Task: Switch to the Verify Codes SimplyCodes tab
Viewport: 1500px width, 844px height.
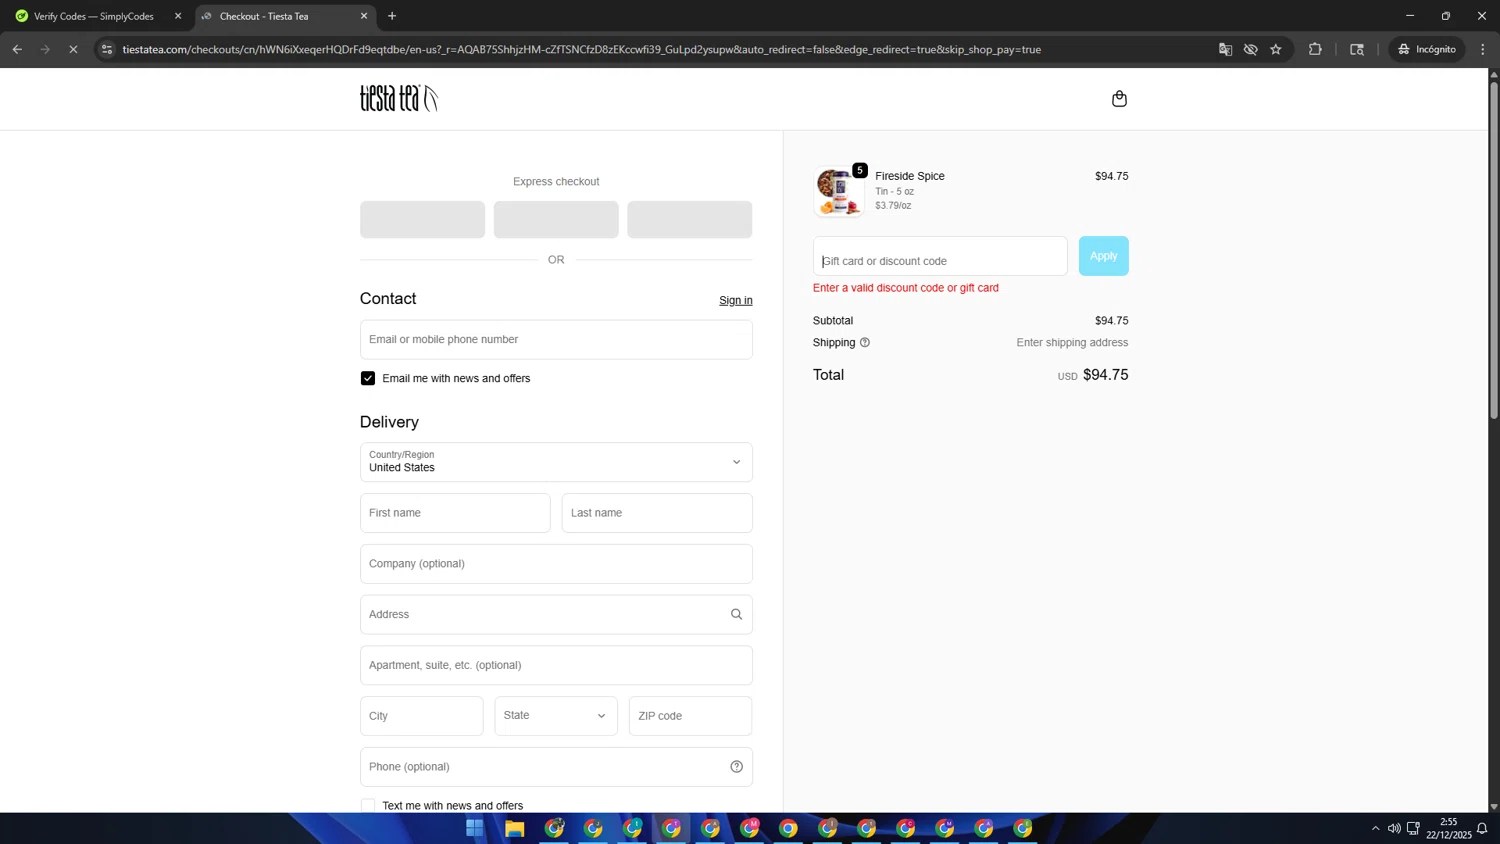Action: (x=94, y=16)
